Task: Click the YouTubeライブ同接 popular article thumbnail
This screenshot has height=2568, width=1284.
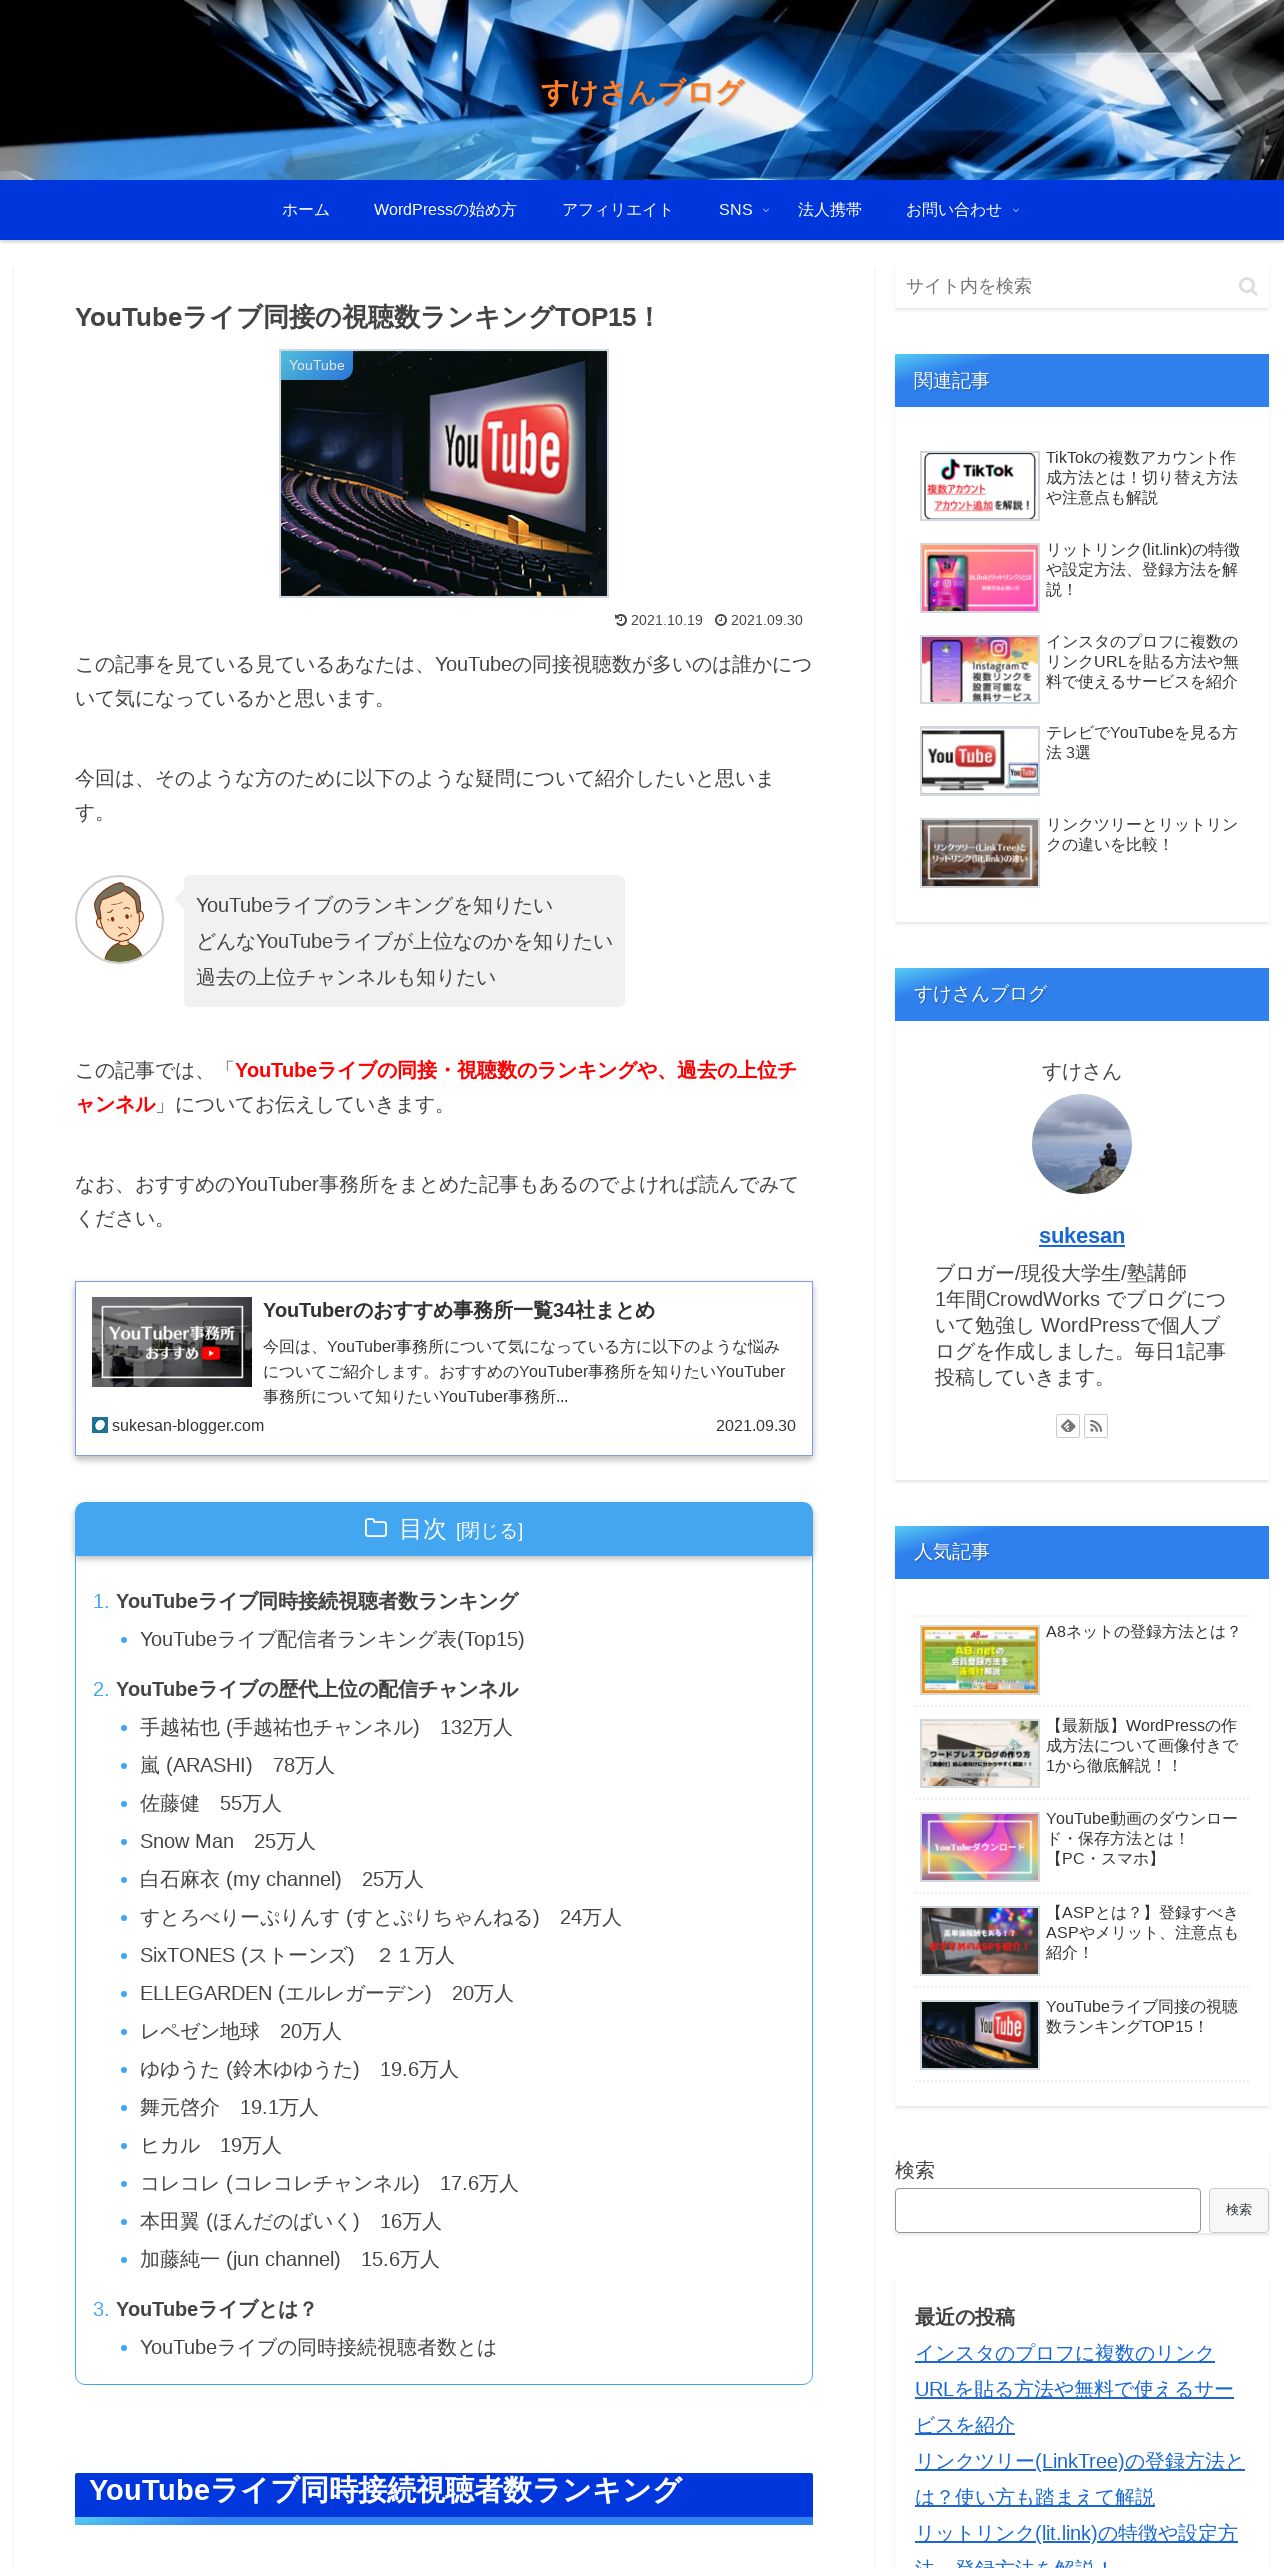Action: [x=980, y=2035]
